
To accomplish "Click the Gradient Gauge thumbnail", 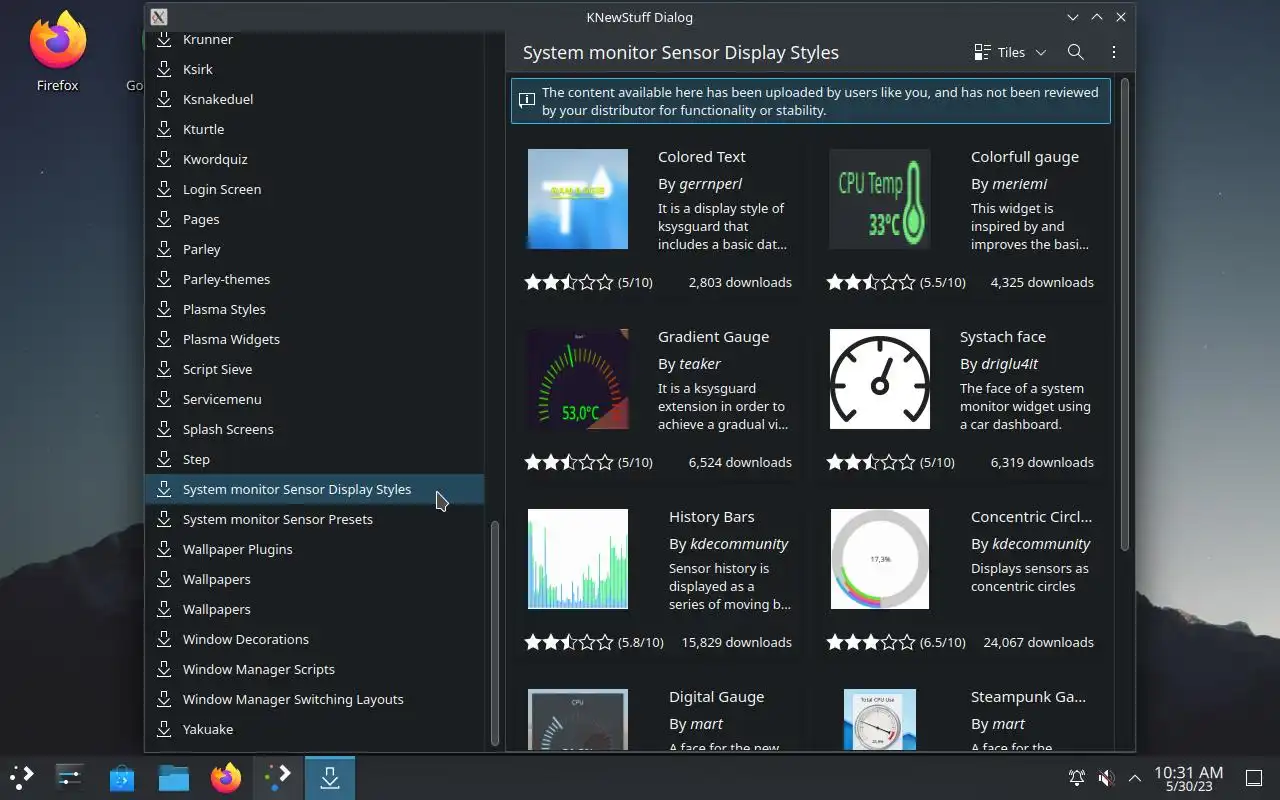I will tap(578, 379).
